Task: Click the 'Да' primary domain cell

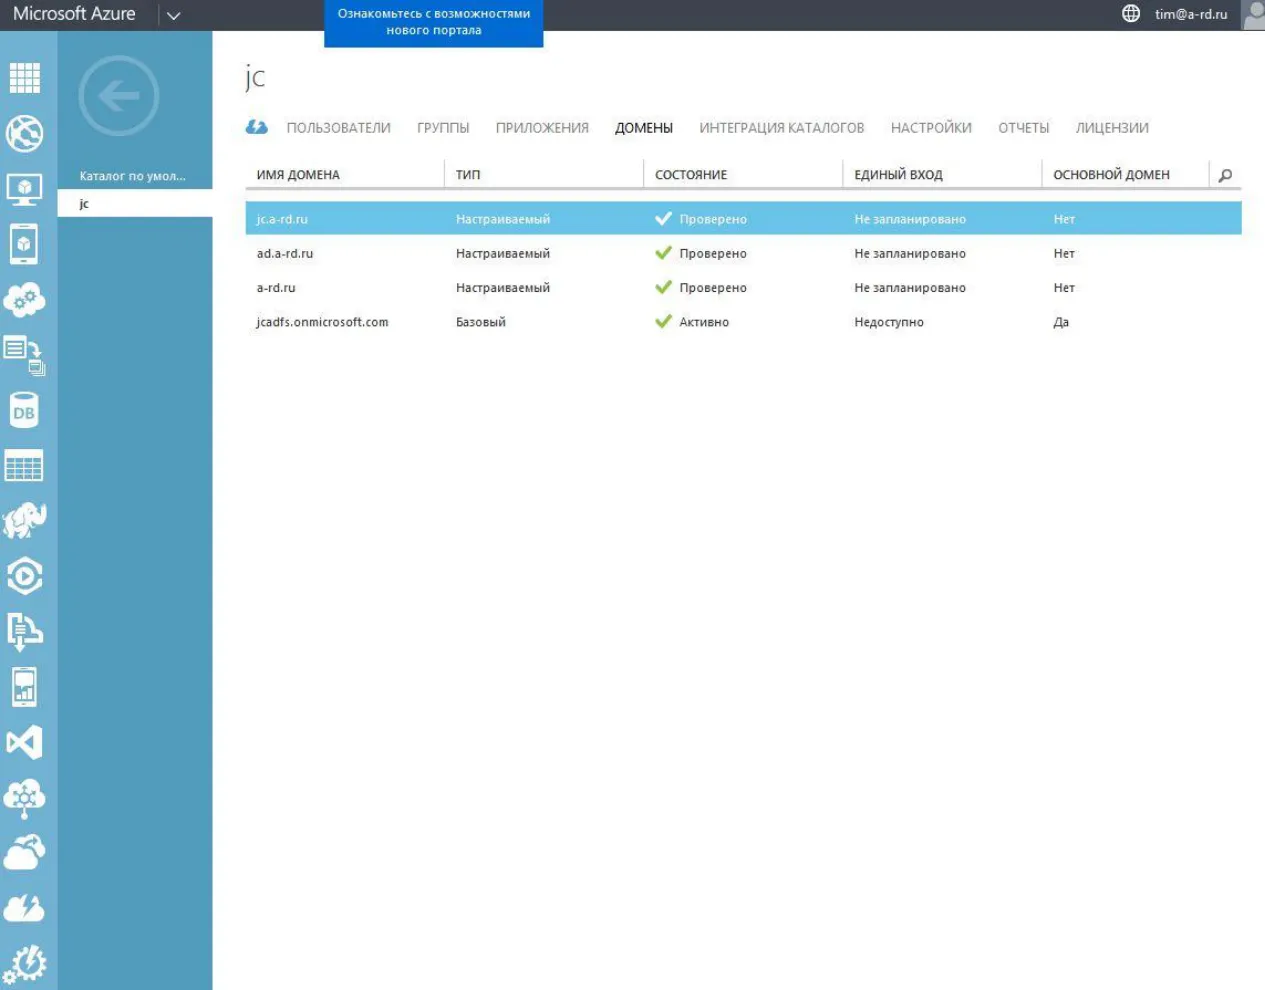Action: 1061,322
